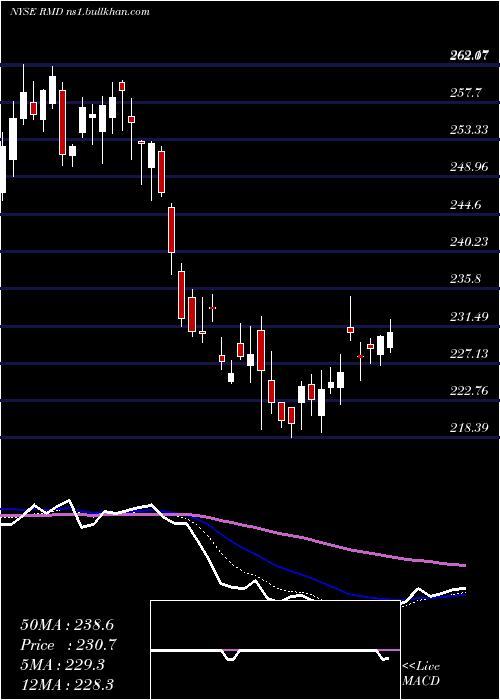Viewport: 500px width, 700px height.
Task: Click the <<Live MACD label
Action: coord(421,674)
